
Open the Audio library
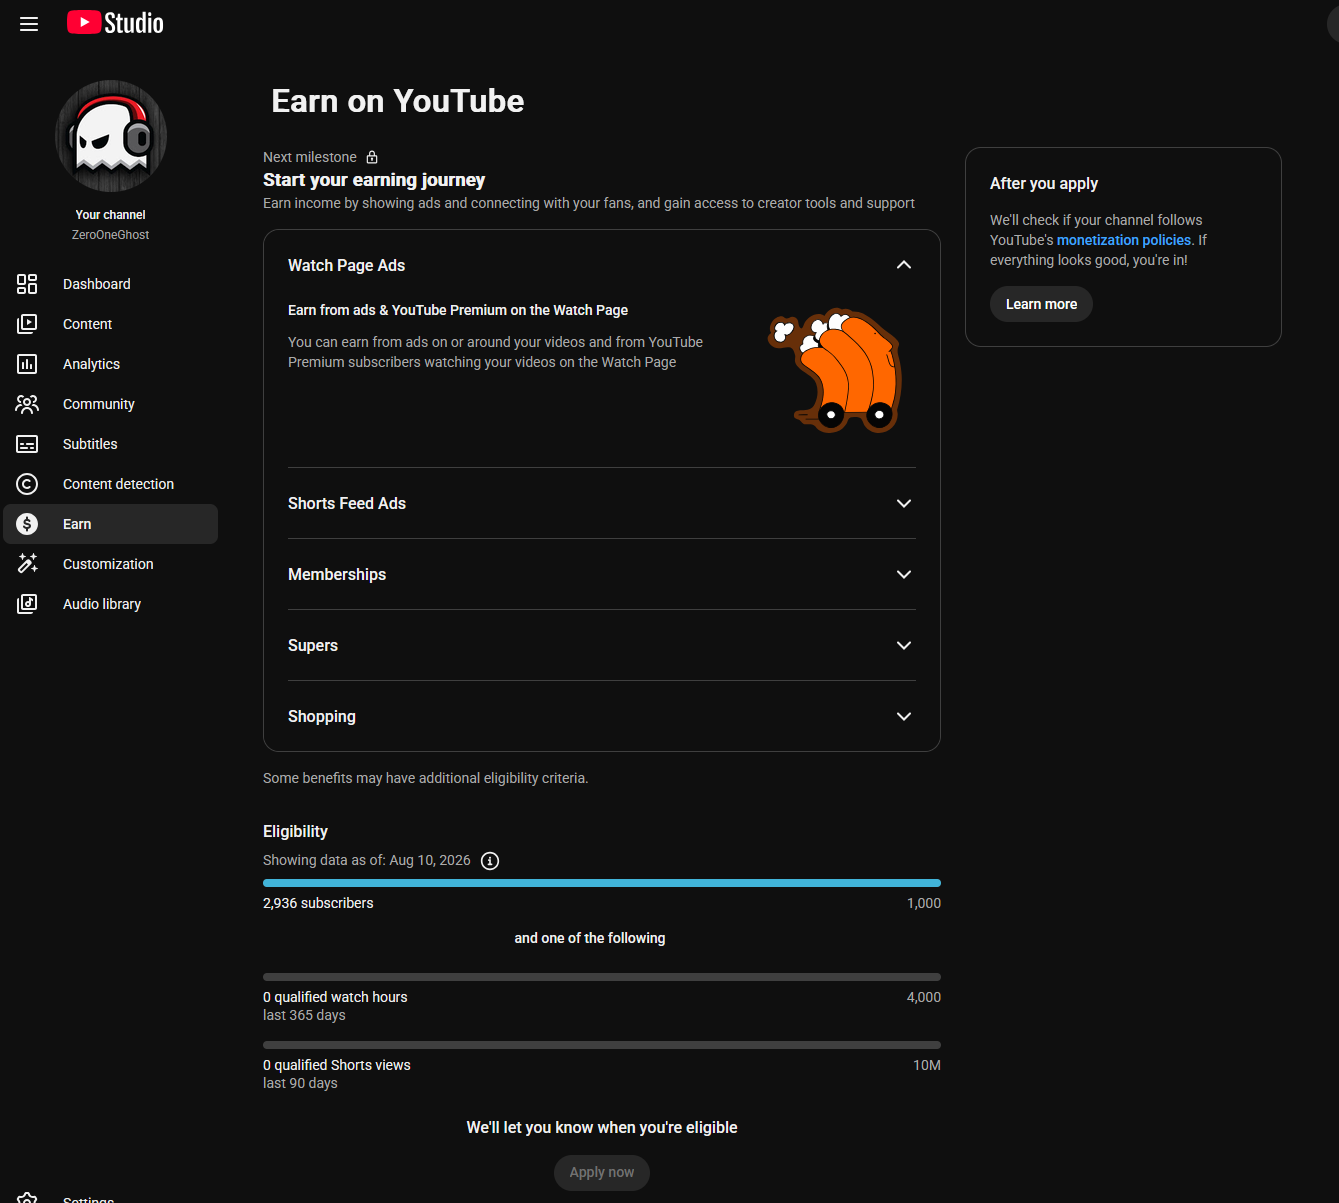pos(110,604)
